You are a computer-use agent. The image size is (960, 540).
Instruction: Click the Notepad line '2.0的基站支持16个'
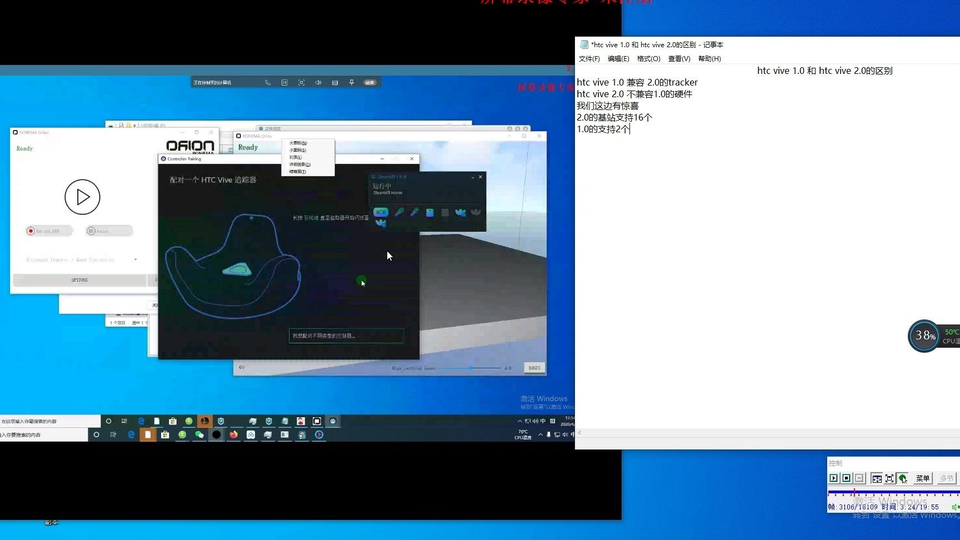click(614, 117)
